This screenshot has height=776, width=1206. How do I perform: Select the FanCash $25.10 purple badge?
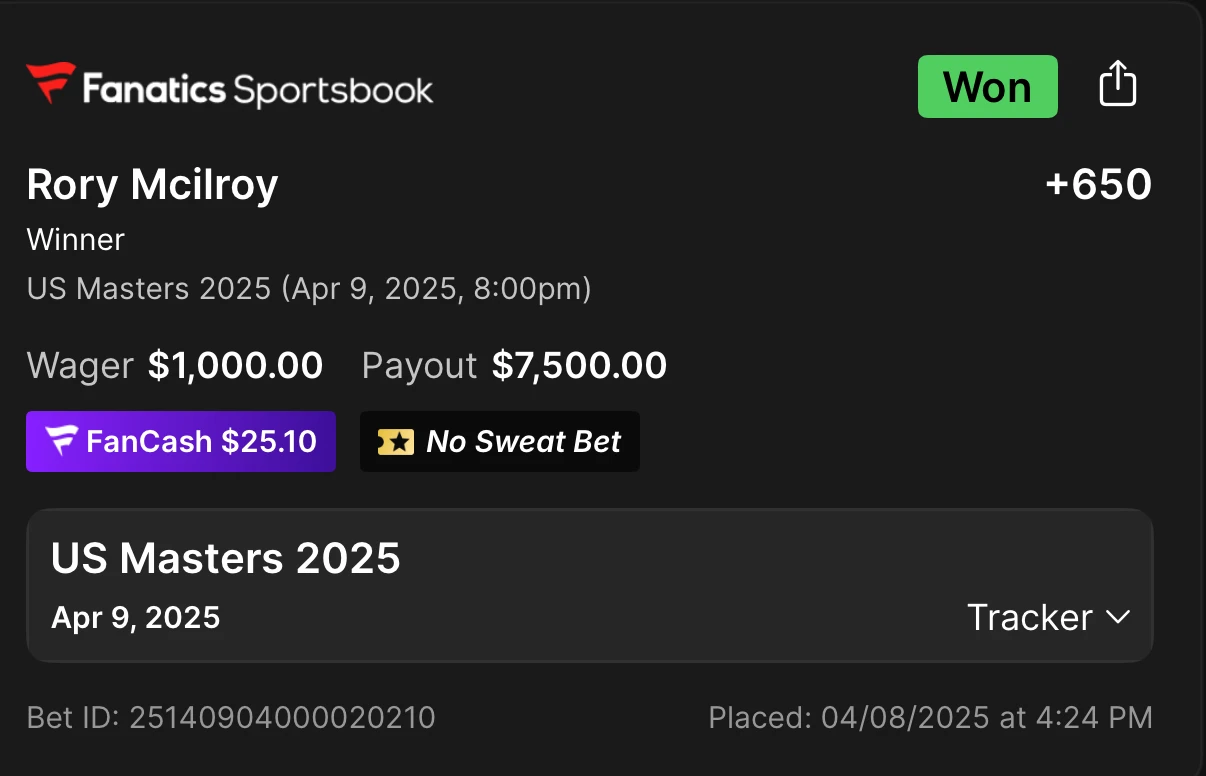tap(181, 441)
